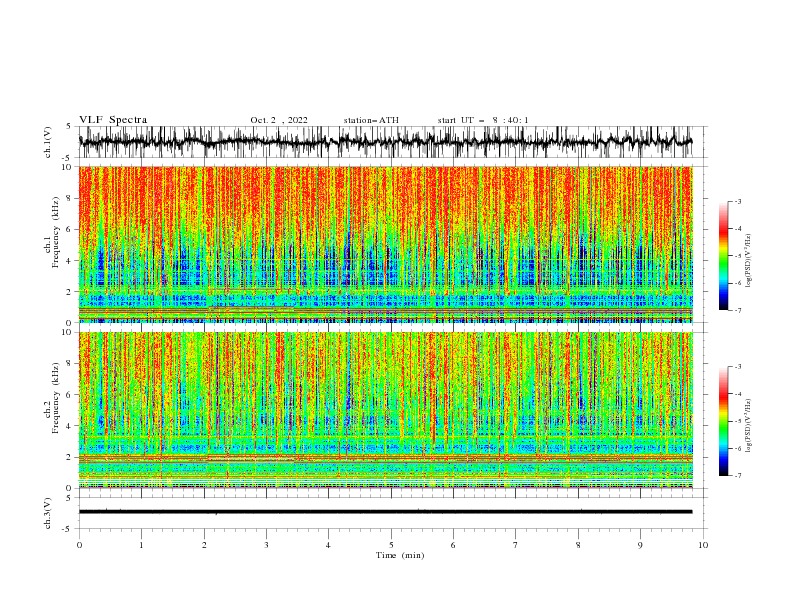Screen dimensions: 792x612
Task: Click the ch.1 frequency tick label "8"
Action: pyautogui.click(x=70, y=198)
